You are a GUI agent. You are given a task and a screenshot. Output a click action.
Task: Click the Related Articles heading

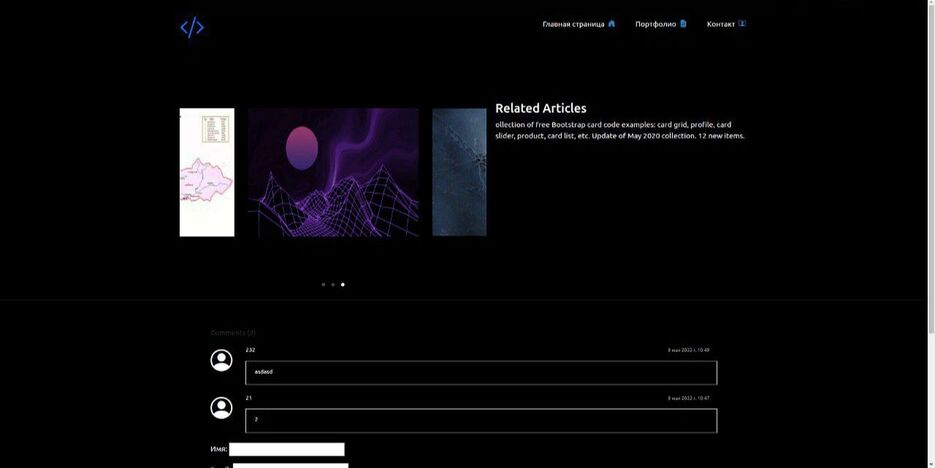point(541,108)
